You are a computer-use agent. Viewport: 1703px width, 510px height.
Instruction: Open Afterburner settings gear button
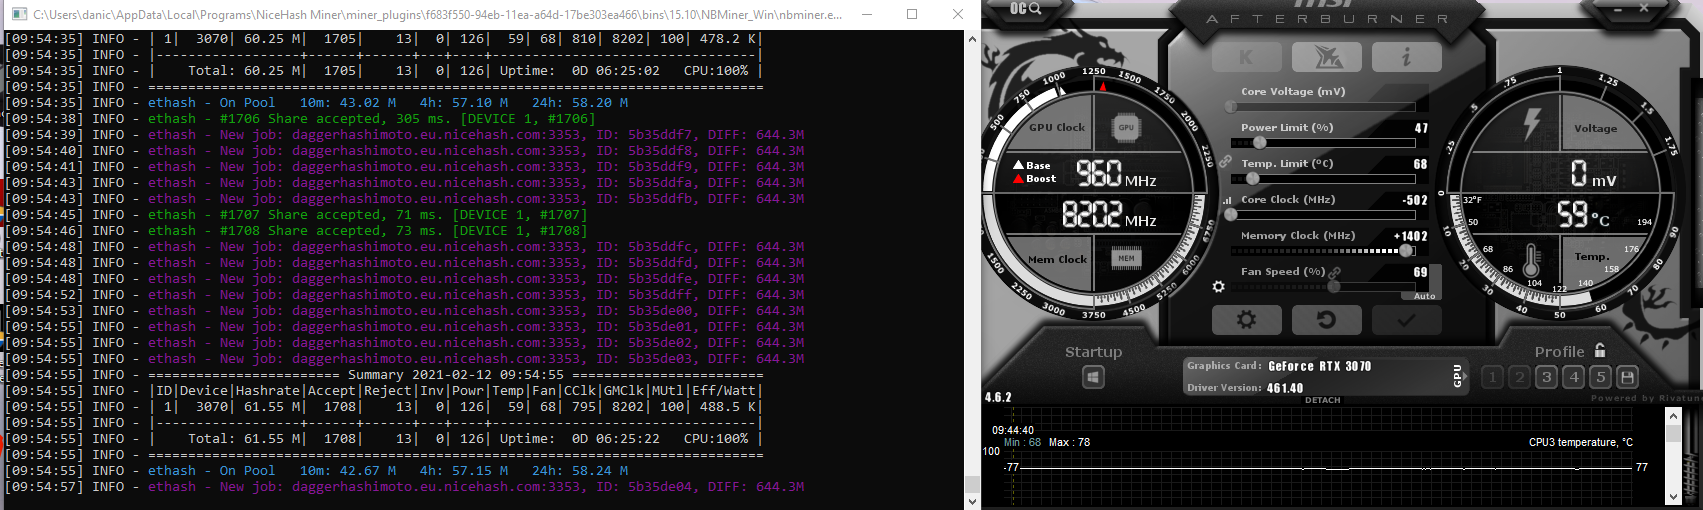point(1247,320)
